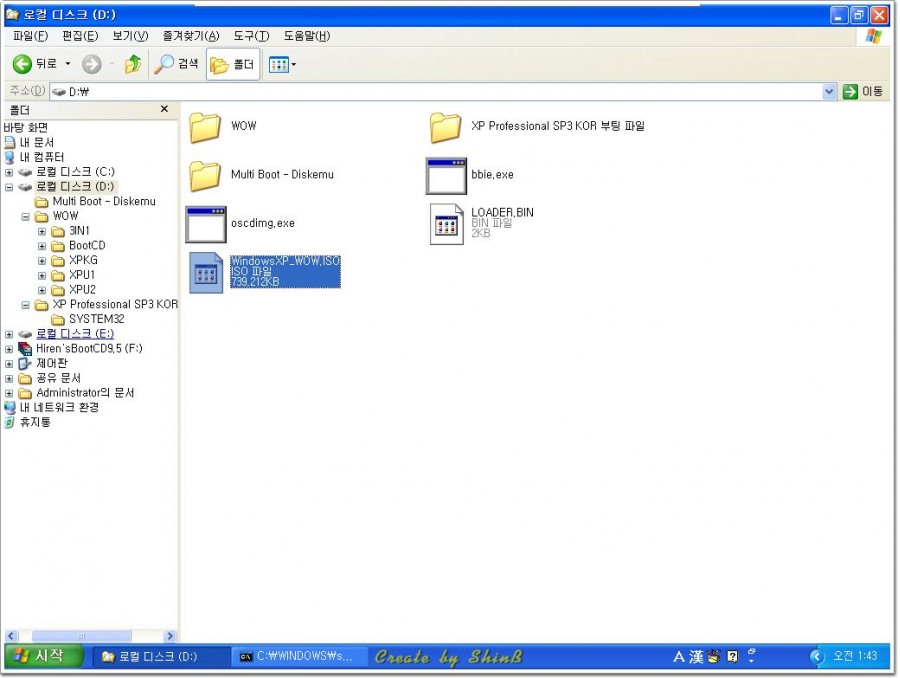Go up one folder level

[133, 64]
